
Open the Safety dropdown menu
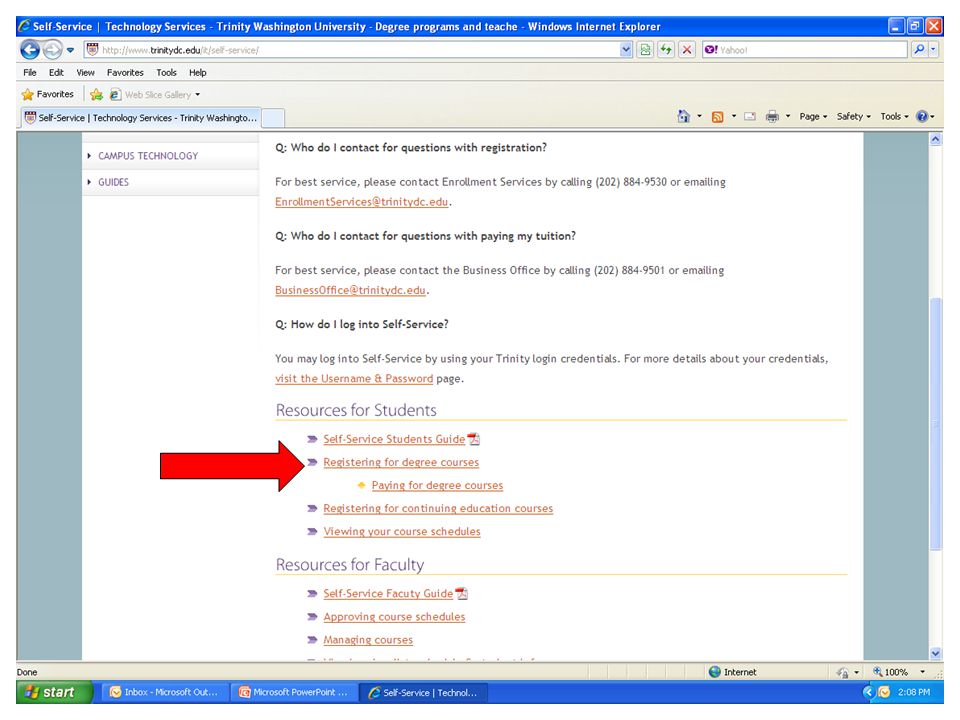(853, 116)
